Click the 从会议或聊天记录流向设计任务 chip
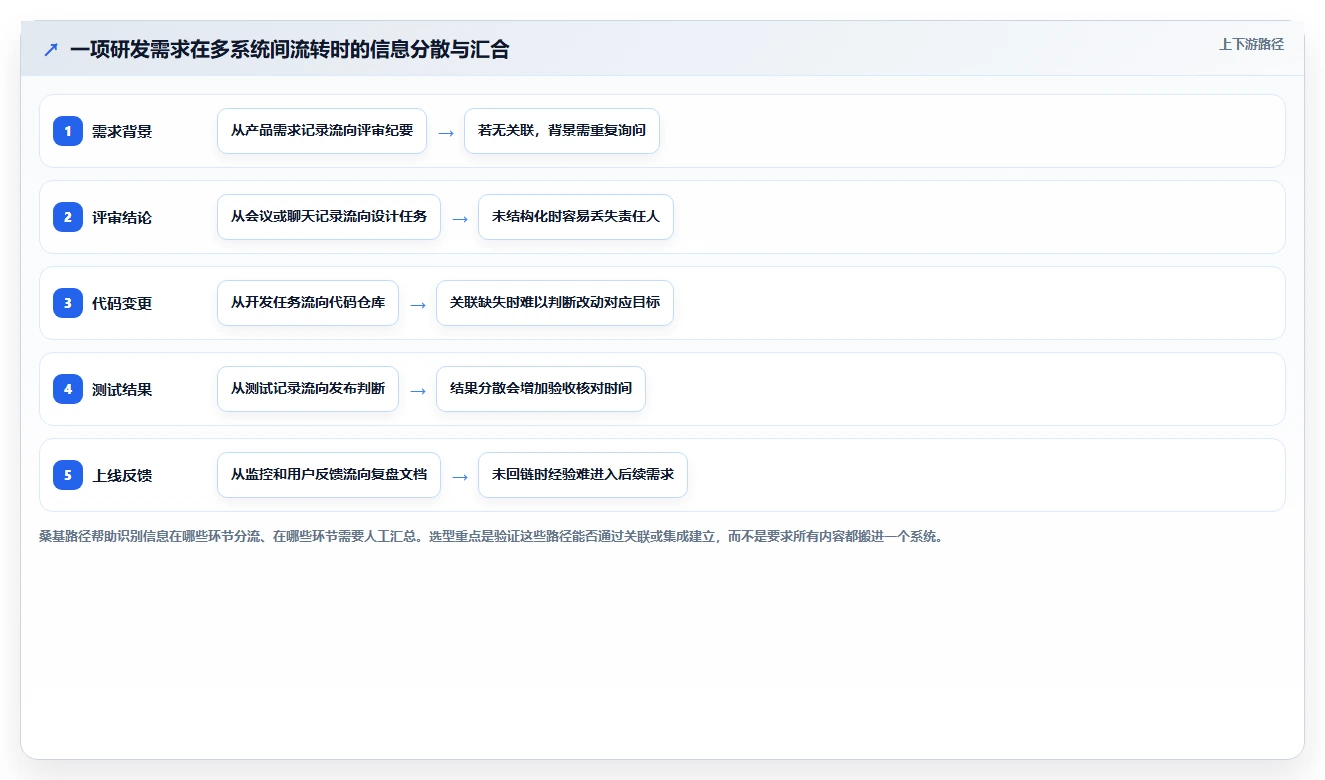Image resolution: width=1325 pixels, height=780 pixels. pyautogui.click(x=329, y=217)
